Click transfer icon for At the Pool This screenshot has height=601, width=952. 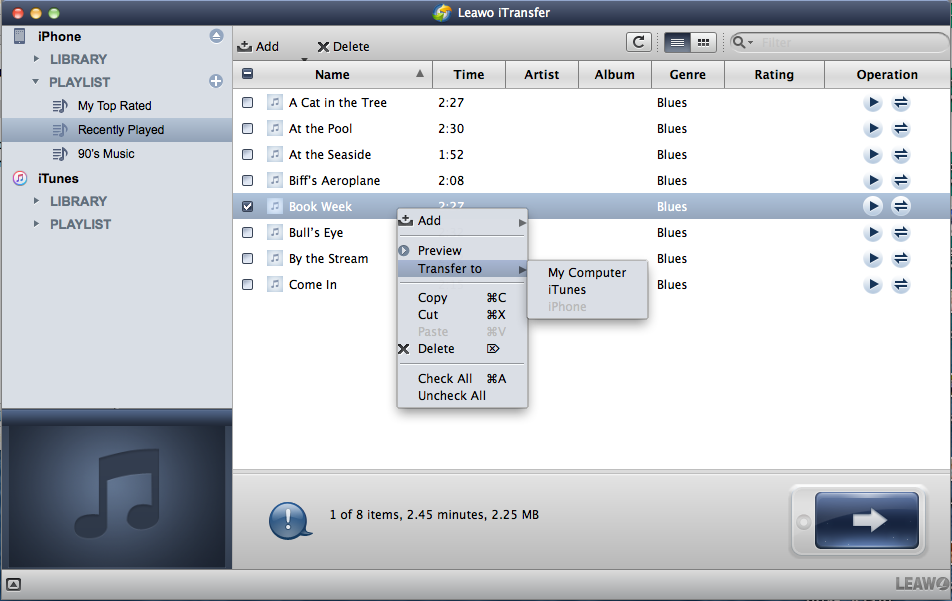(901, 129)
